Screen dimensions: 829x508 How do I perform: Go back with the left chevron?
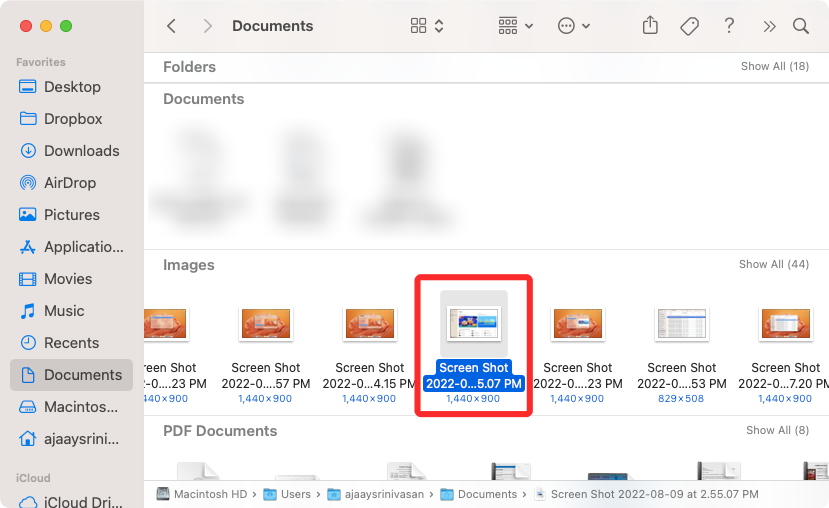pyautogui.click(x=172, y=26)
